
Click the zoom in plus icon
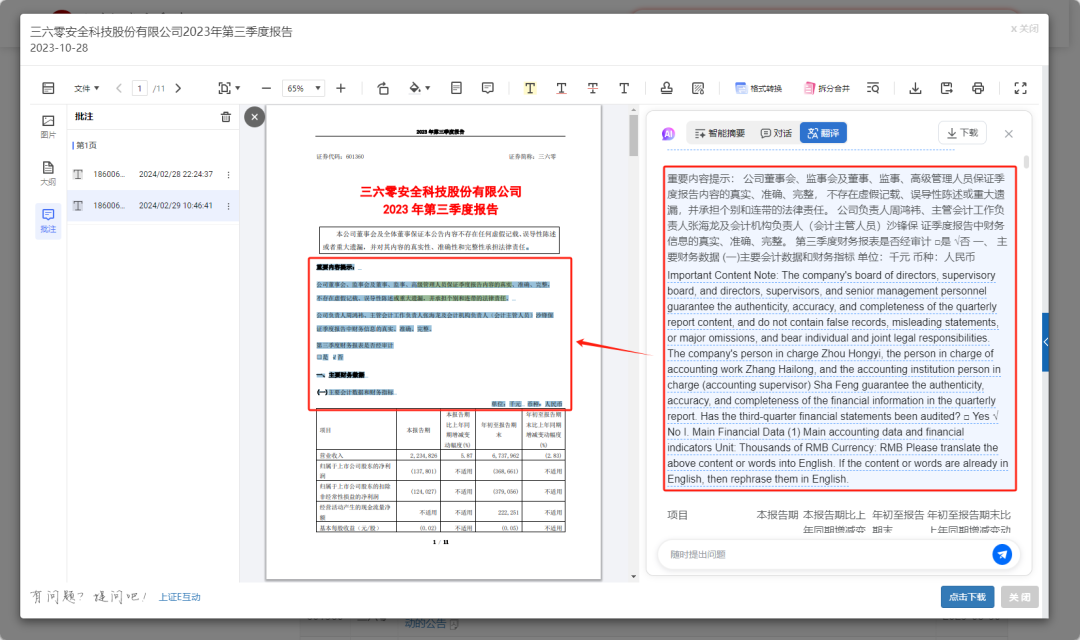[341, 88]
